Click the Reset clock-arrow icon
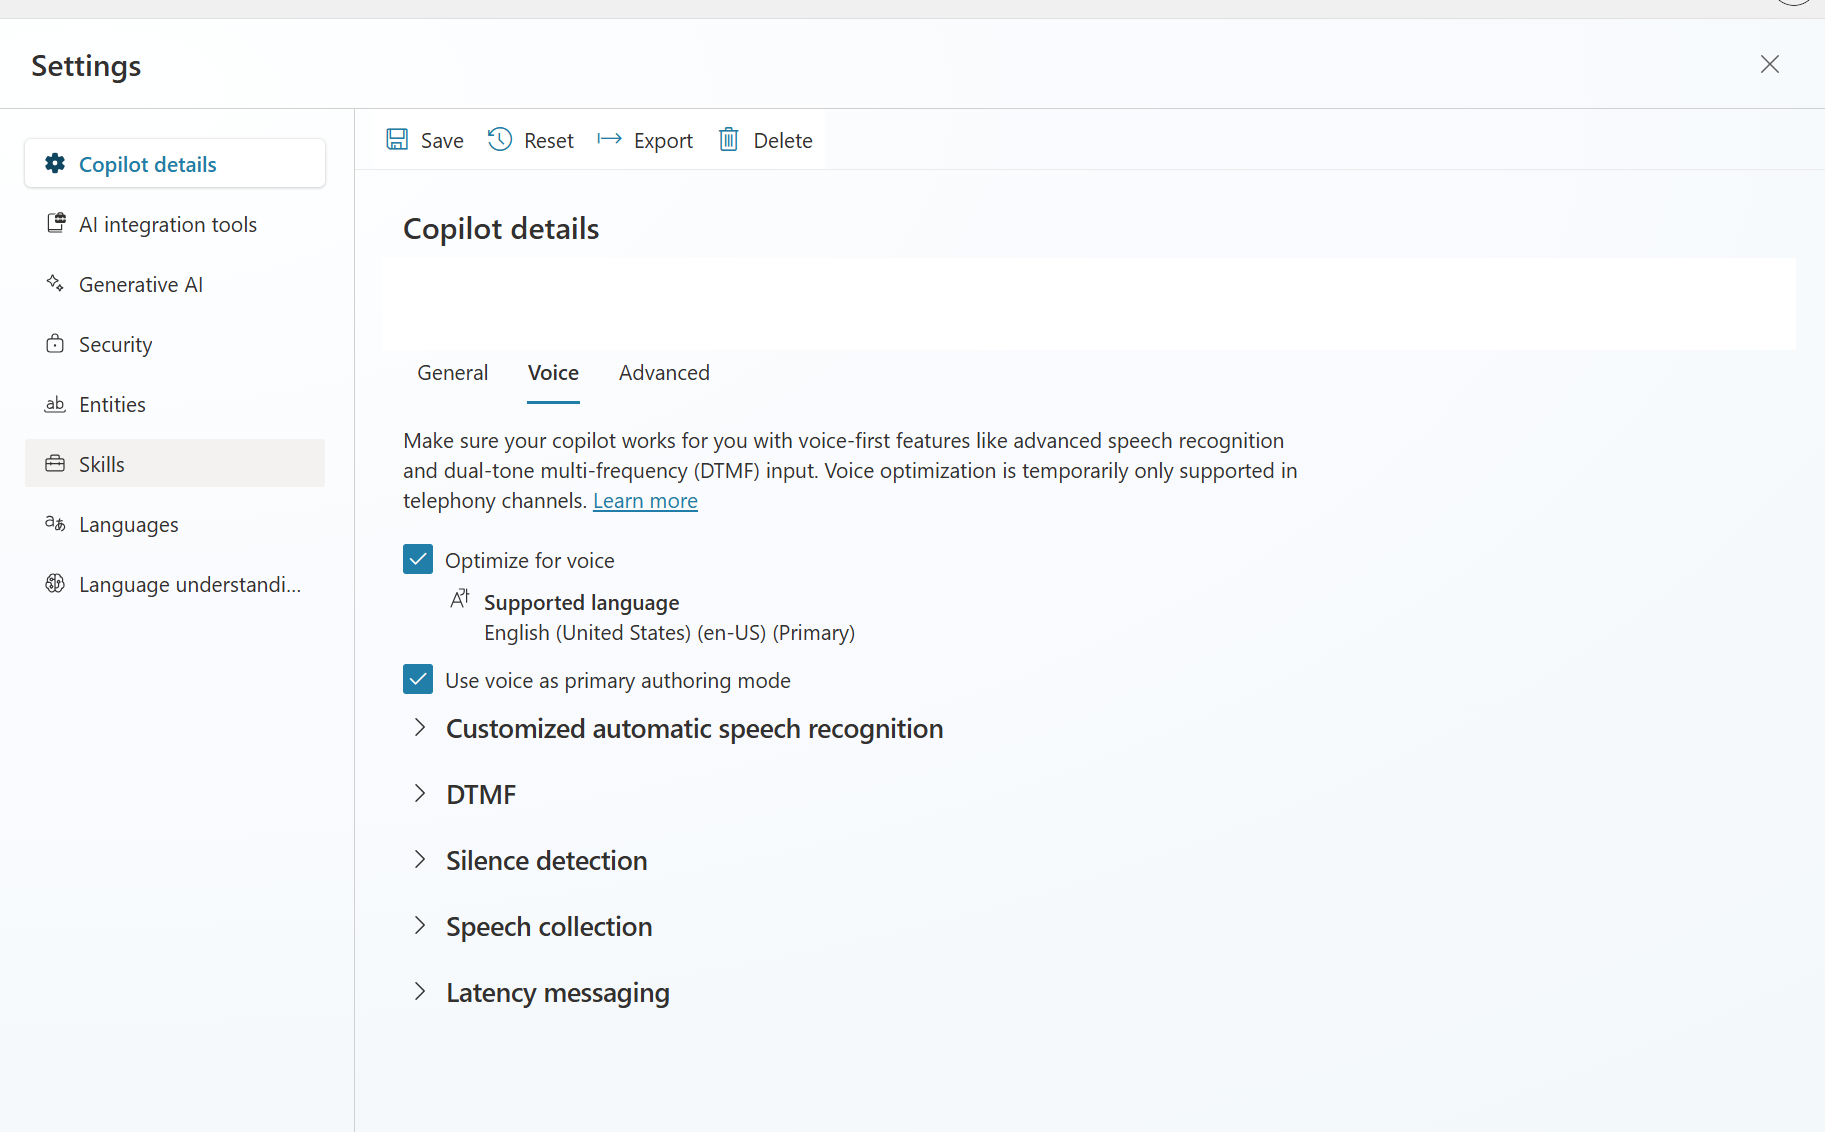The width and height of the screenshot is (1825, 1132). pyautogui.click(x=500, y=140)
